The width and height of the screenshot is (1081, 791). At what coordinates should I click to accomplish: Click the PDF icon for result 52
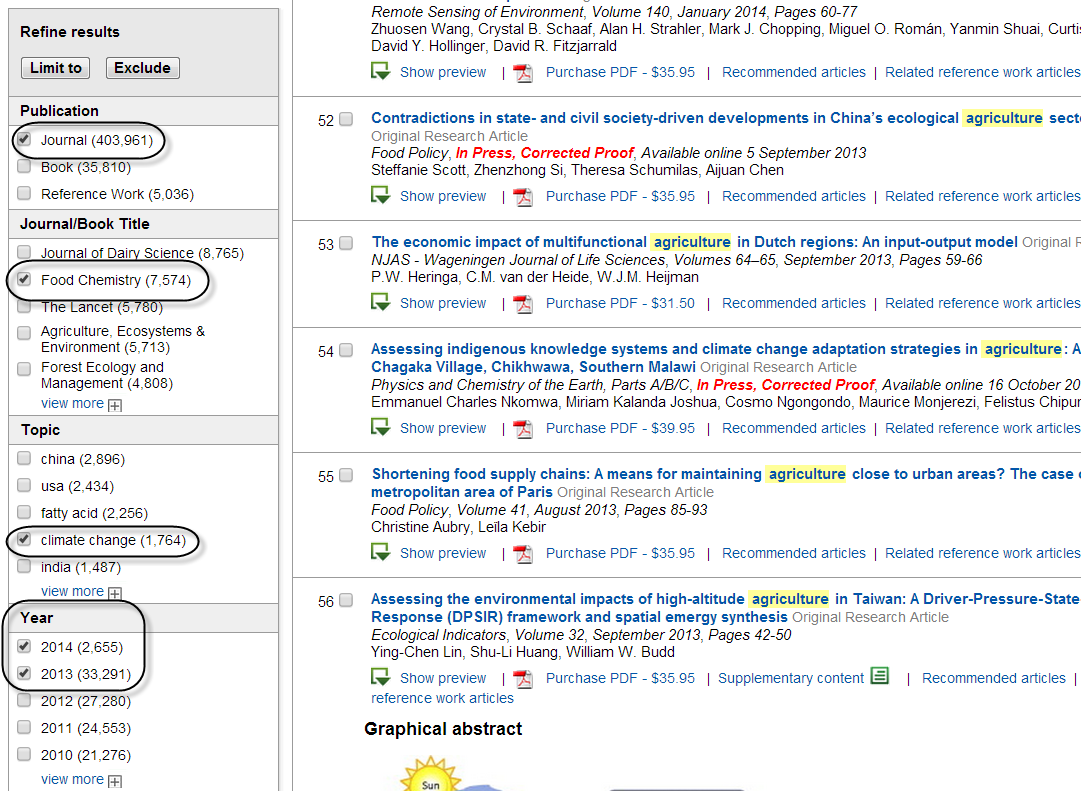coord(523,196)
